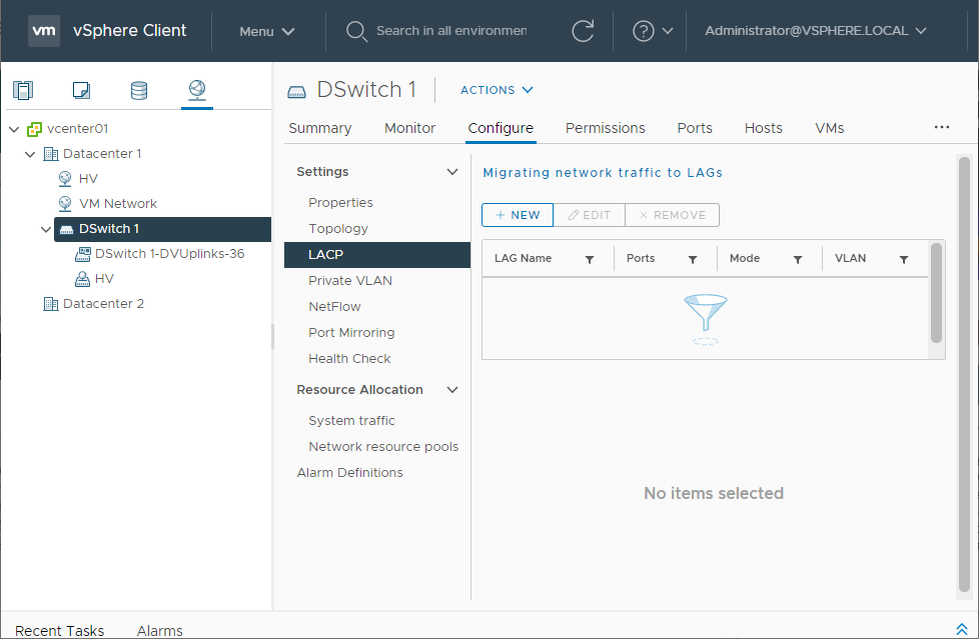Open Topology settings
Image resolution: width=979 pixels, height=639 pixels.
tap(338, 229)
